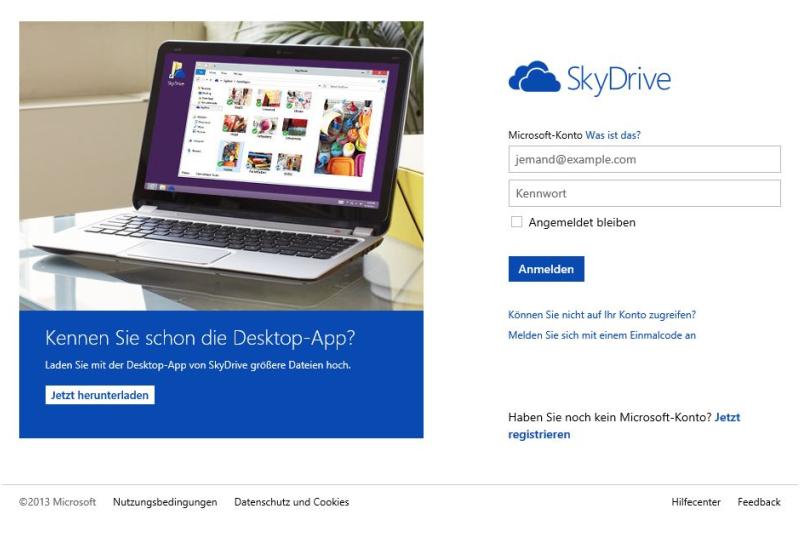This screenshot has width=800, height=560.
Task: Select 'Melden Sie sich mit einem Einmalcode an'
Action: pos(601,336)
